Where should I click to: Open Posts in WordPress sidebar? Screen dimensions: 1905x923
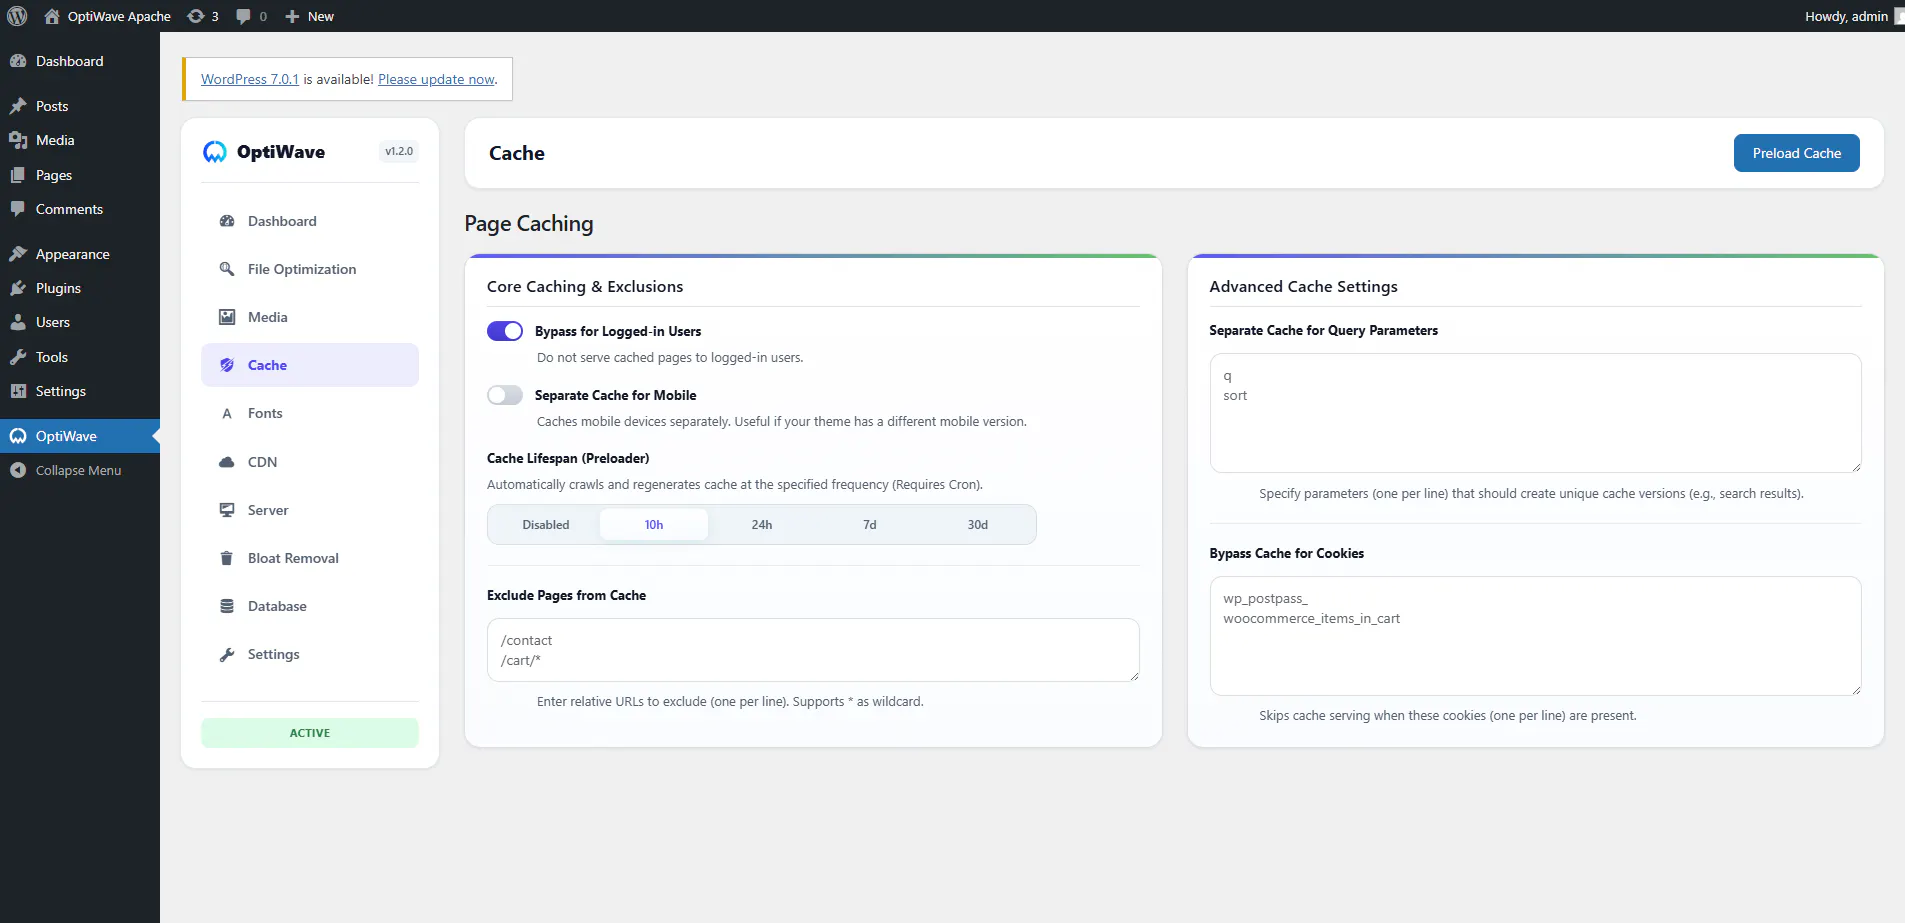click(80, 106)
